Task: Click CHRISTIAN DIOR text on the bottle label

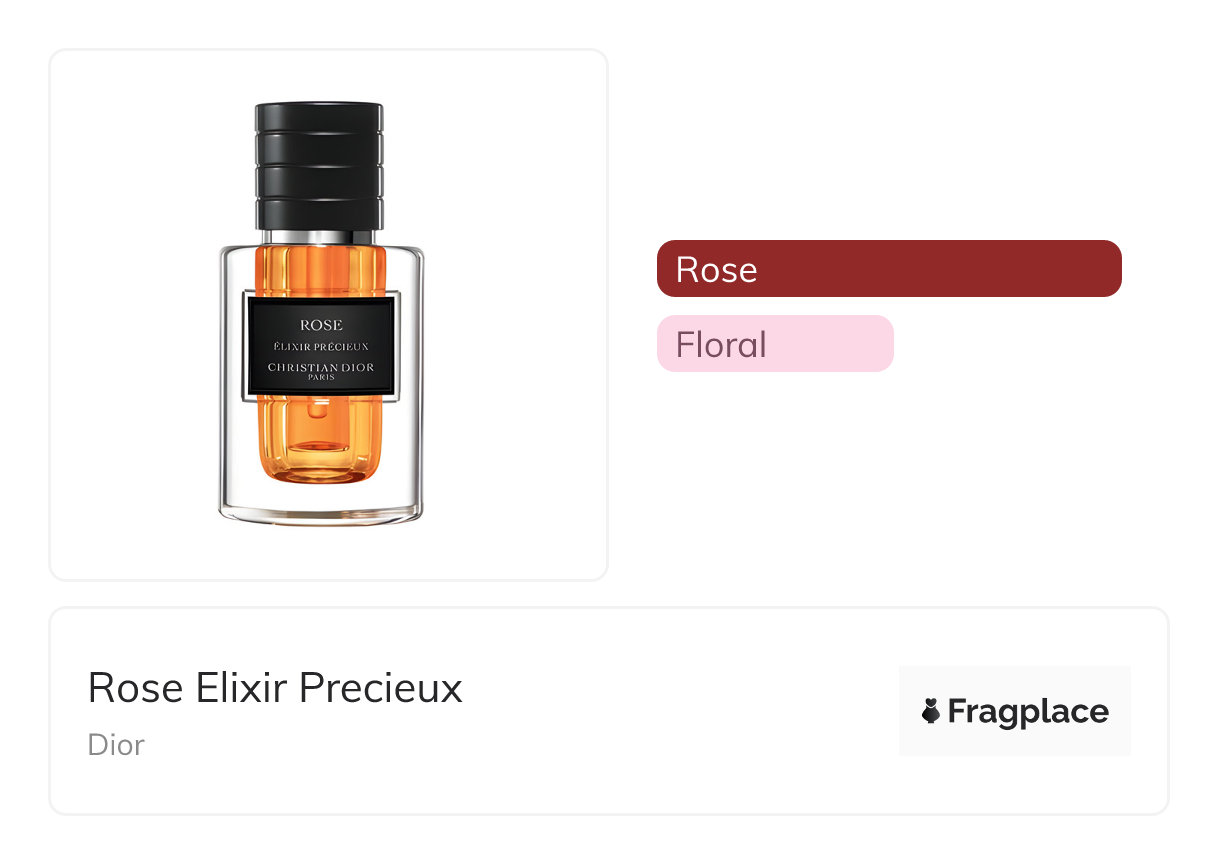Action: (x=321, y=368)
